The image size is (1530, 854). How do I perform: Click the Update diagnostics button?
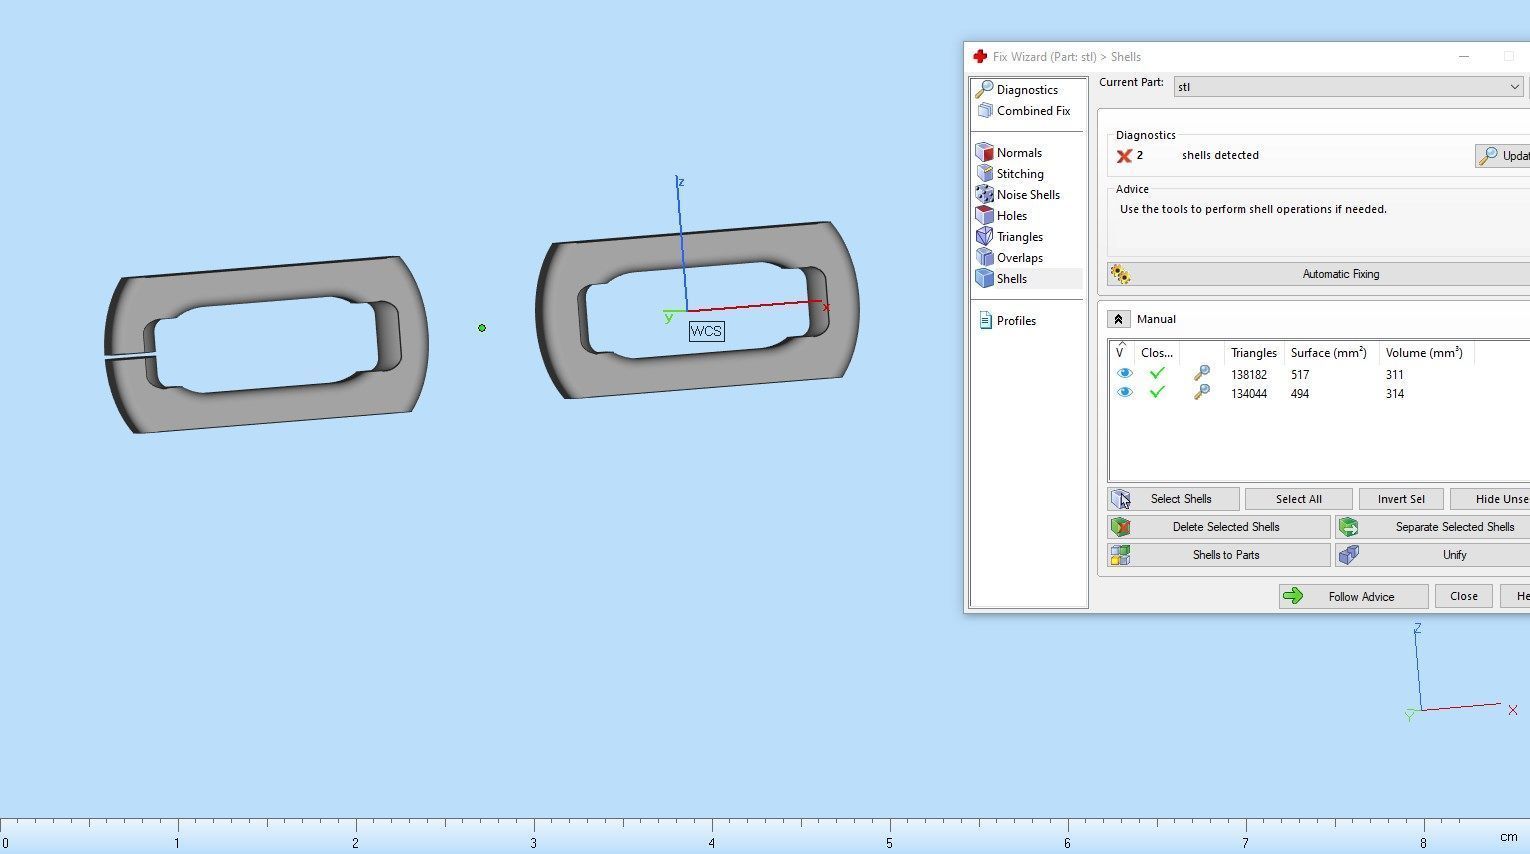pyautogui.click(x=1502, y=156)
